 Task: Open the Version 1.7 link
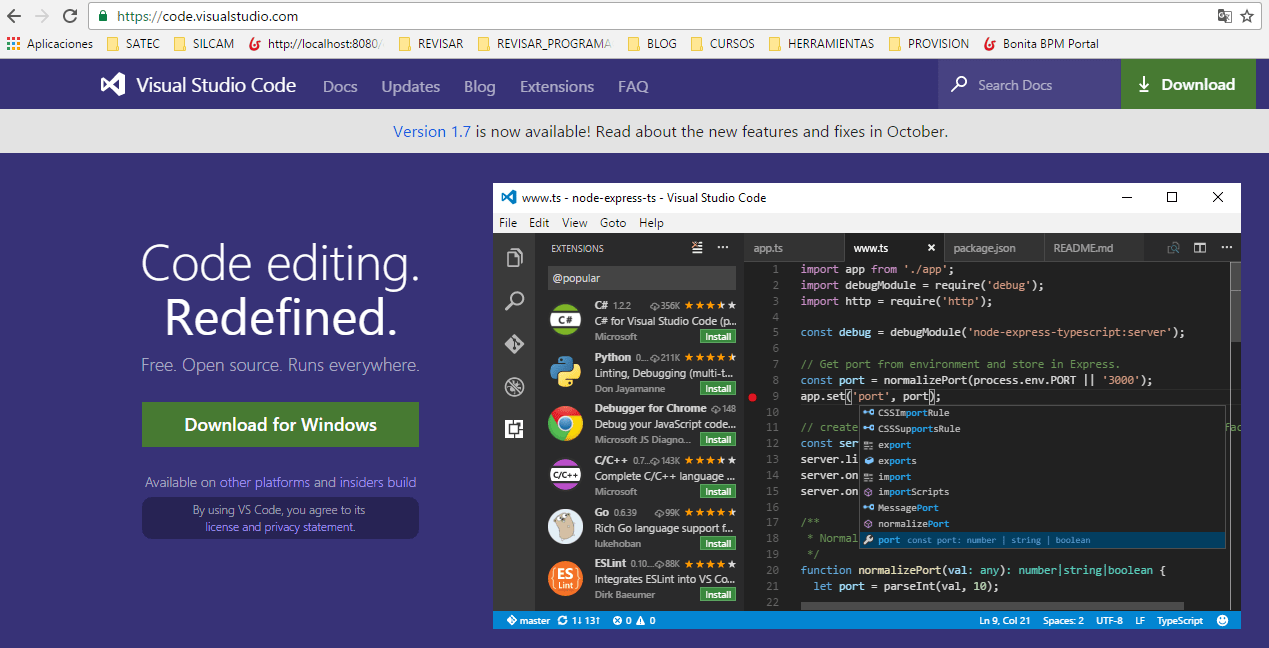[x=432, y=131]
